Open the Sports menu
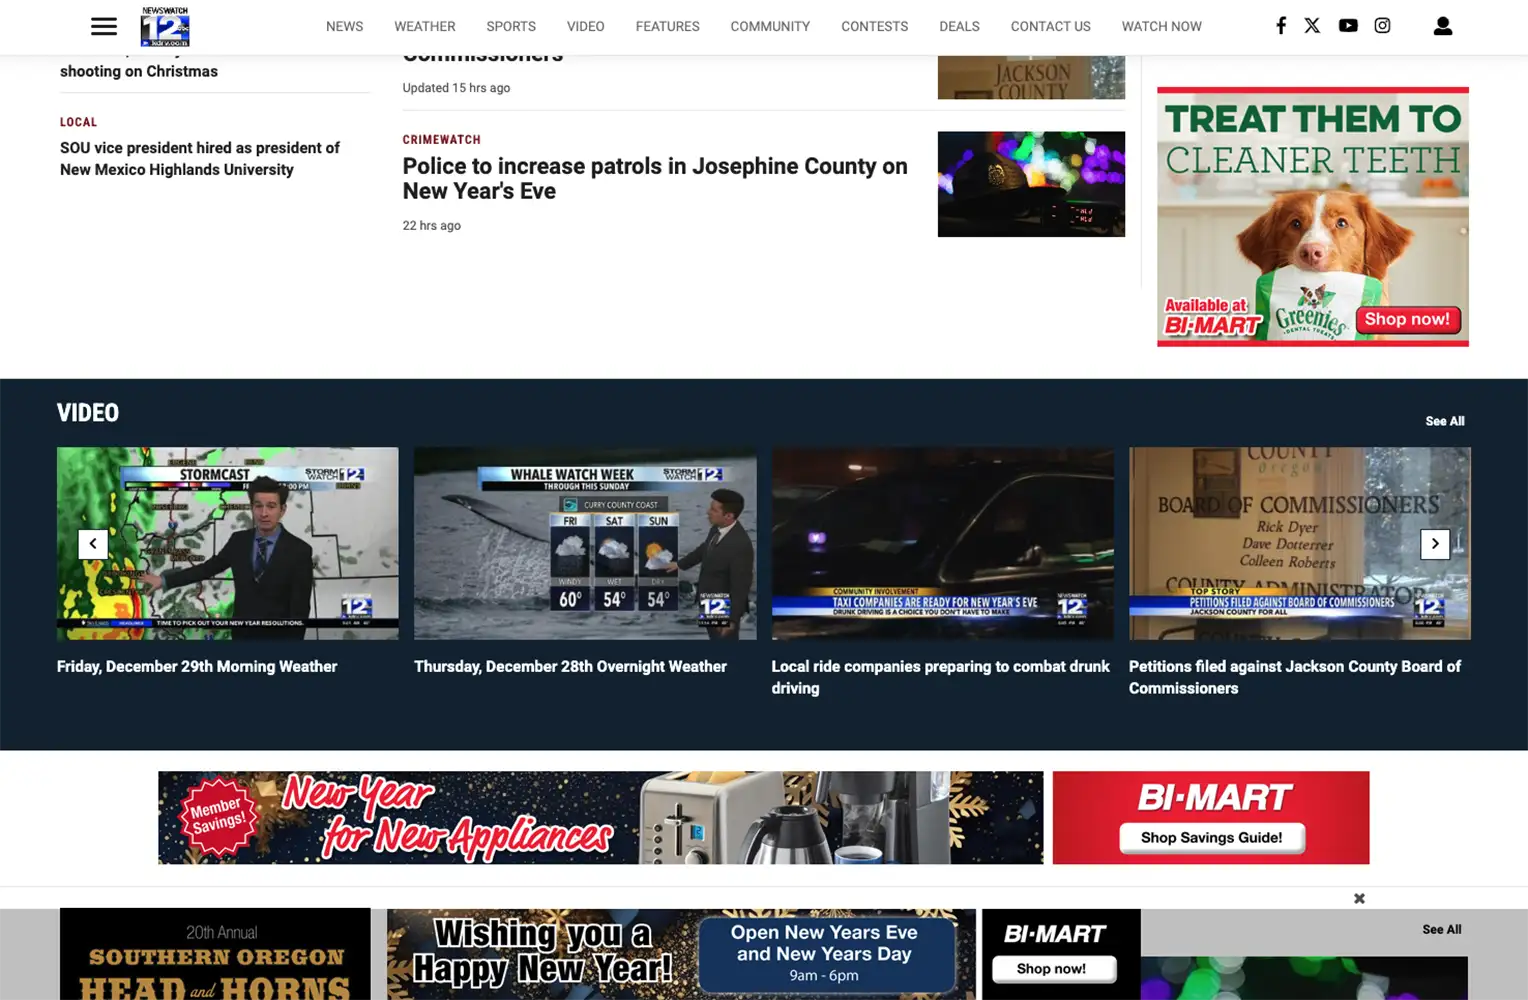Viewport: 1528px width, 1000px height. pyautogui.click(x=511, y=26)
